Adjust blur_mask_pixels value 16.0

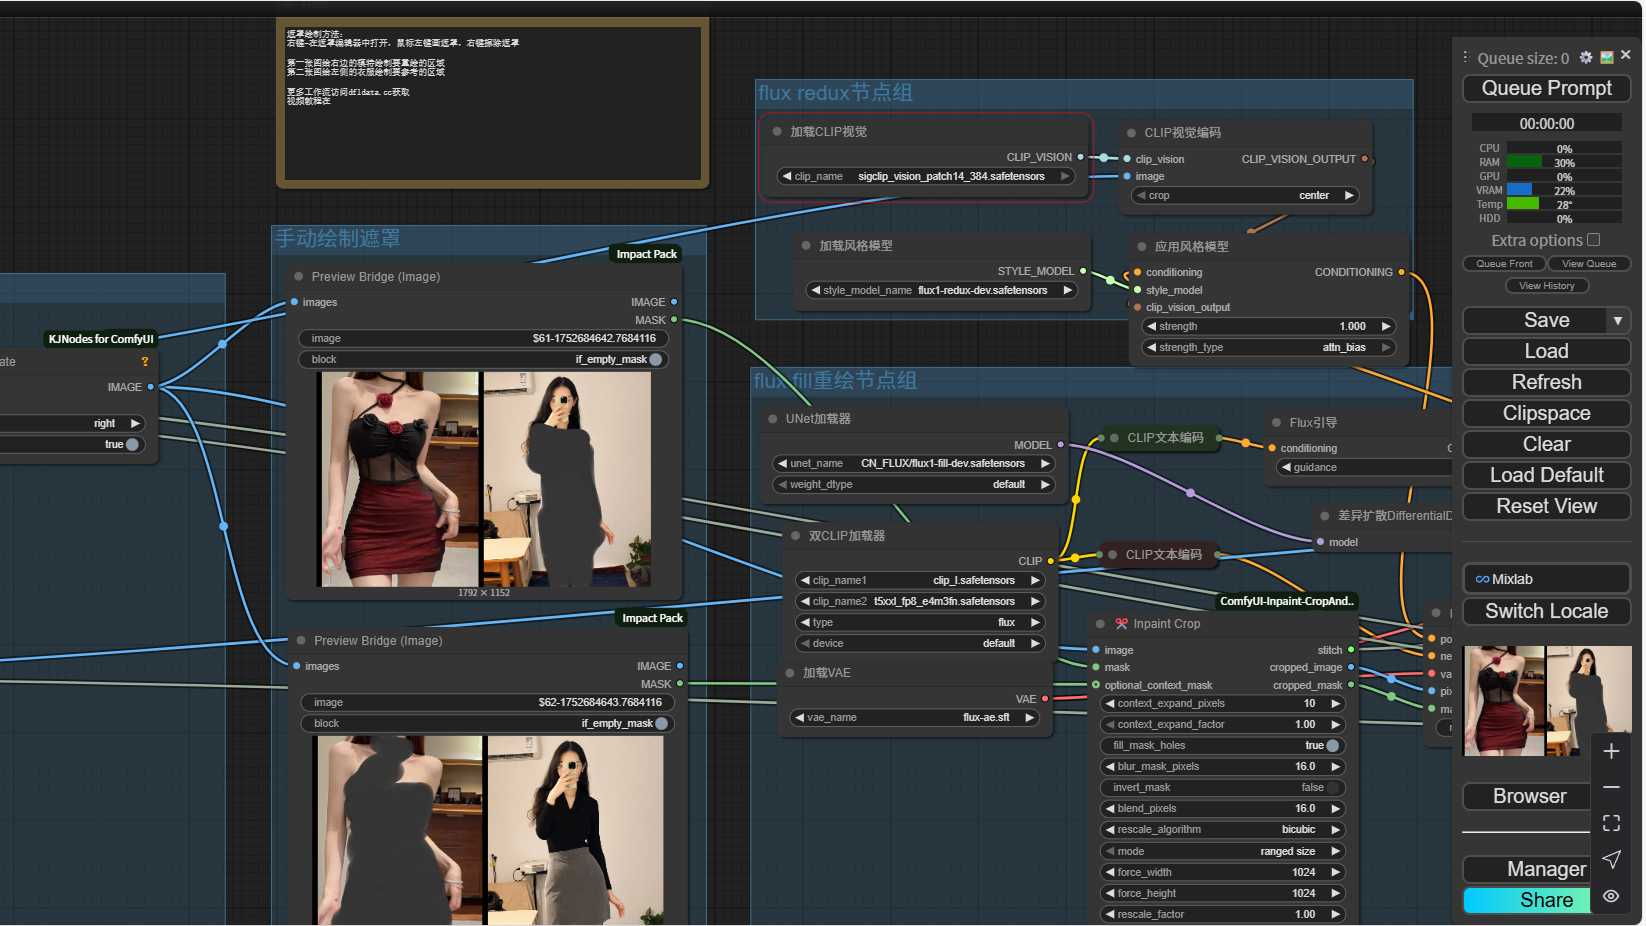1222,766
